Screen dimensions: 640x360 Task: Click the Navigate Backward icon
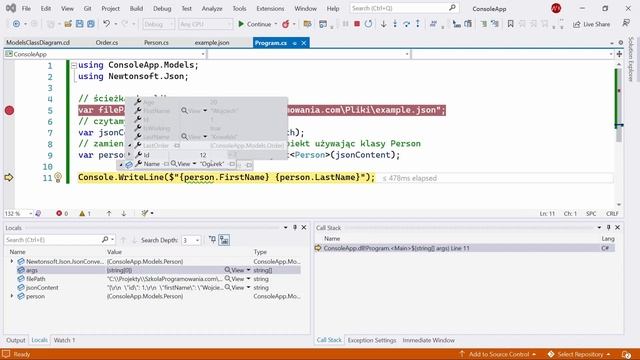[x=16, y=24]
